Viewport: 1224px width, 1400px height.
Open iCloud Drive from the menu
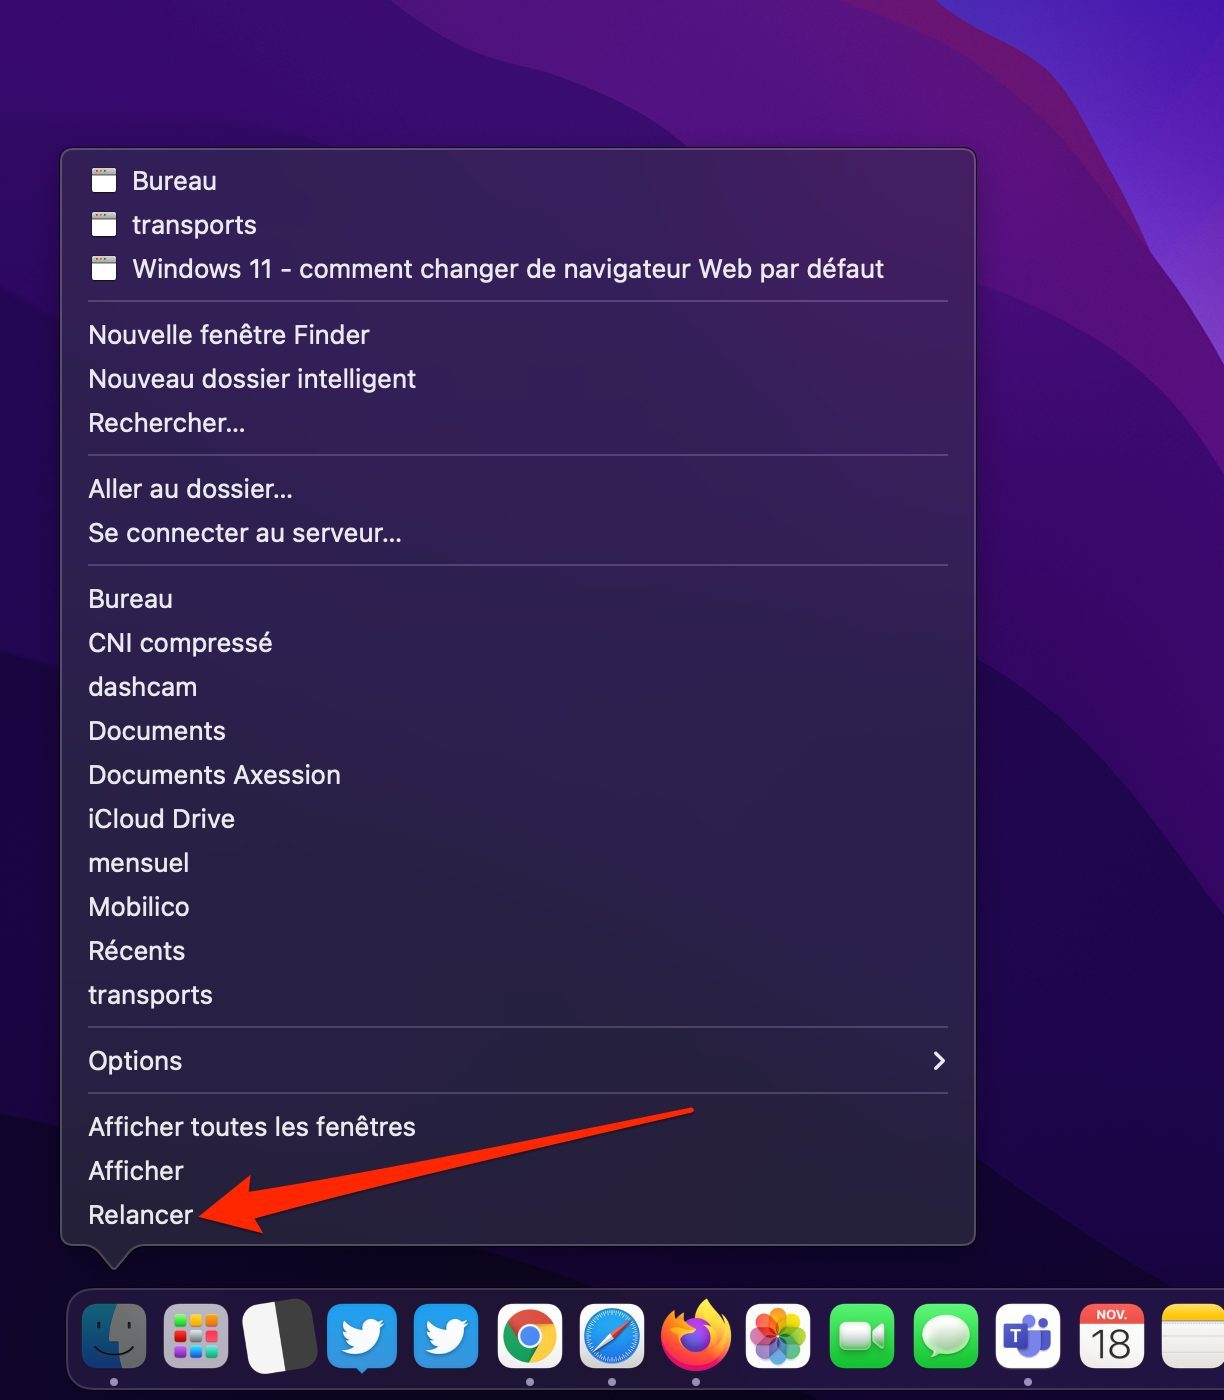[518, 819]
